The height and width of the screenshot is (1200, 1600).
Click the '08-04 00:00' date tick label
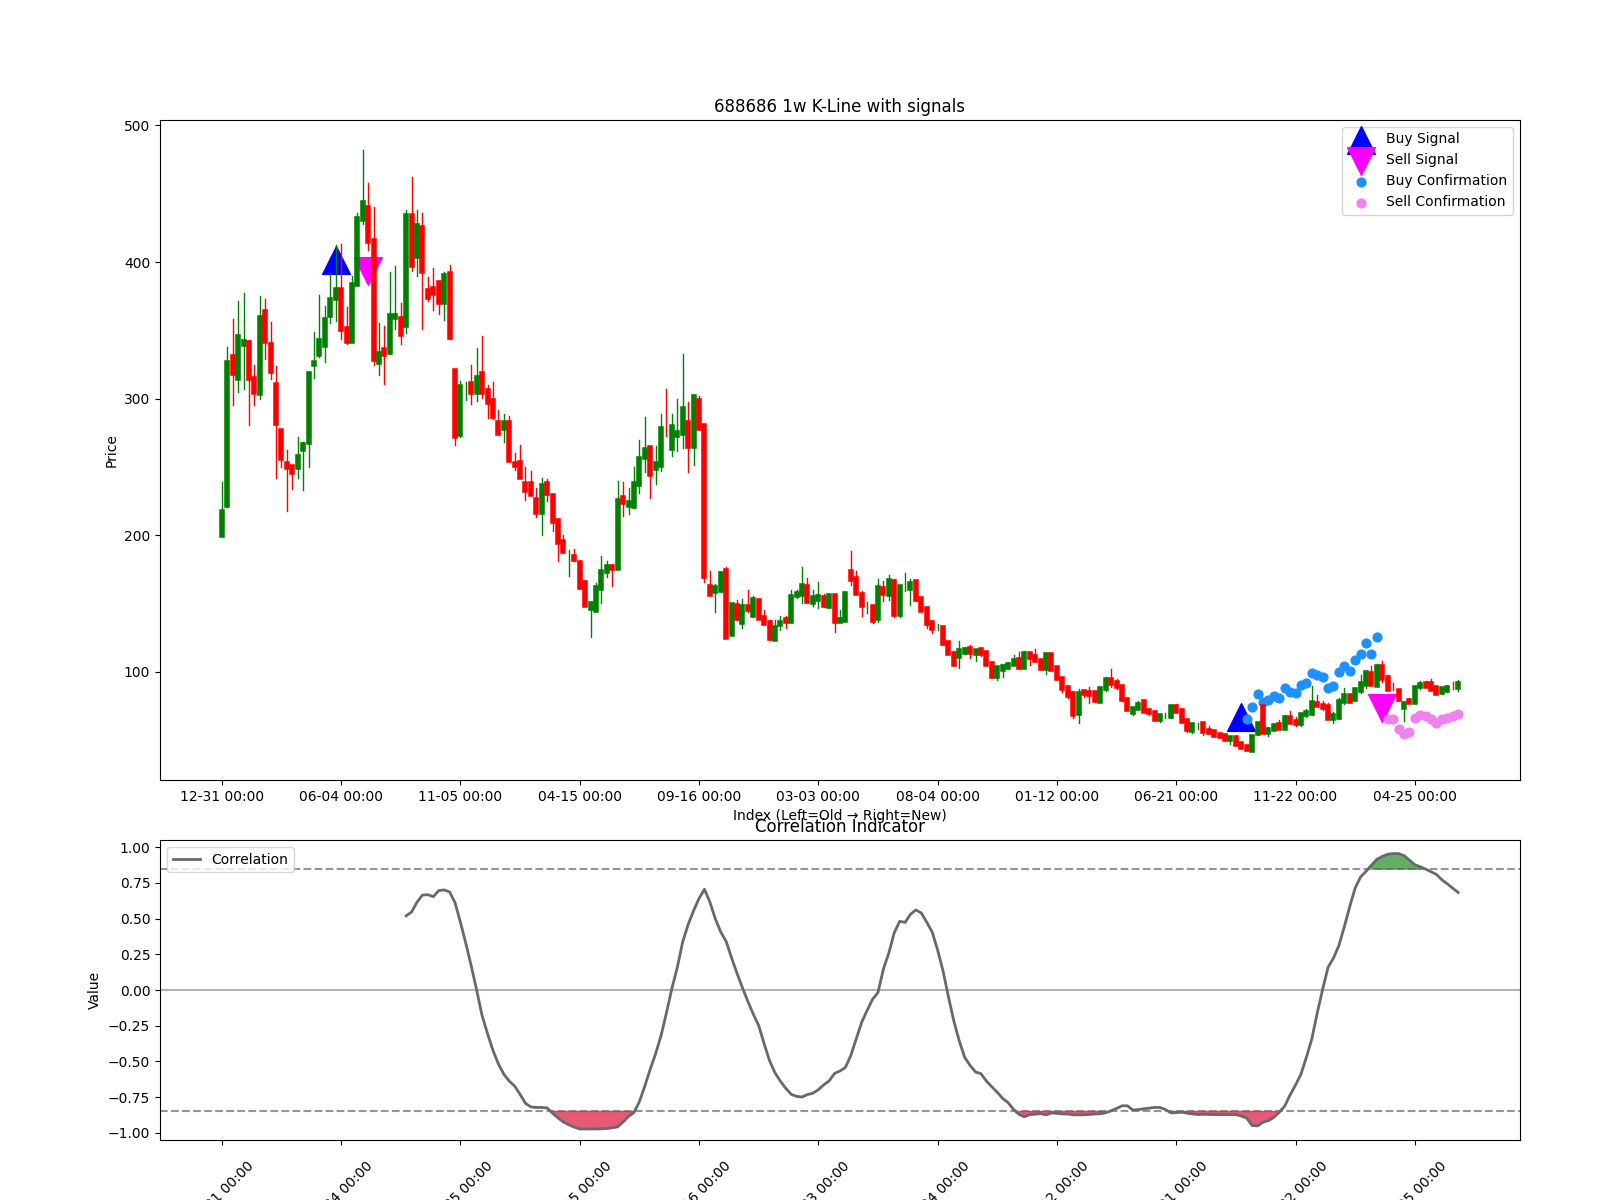[938, 796]
